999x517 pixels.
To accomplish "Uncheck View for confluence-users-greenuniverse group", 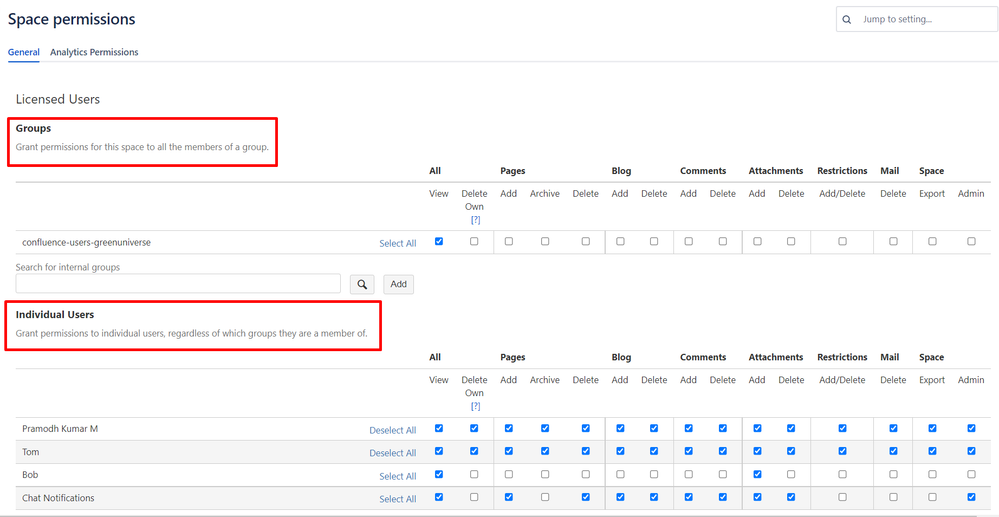I will [439, 242].
